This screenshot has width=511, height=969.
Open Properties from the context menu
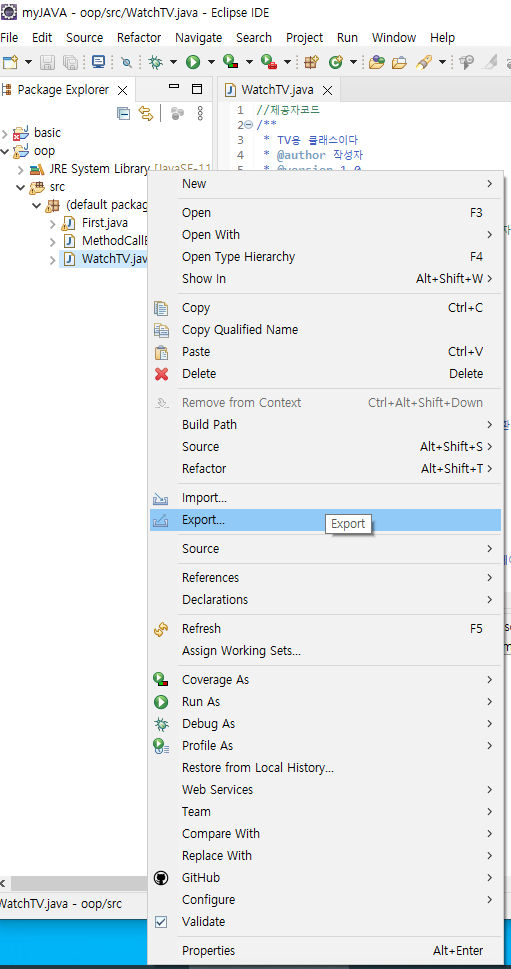coord(325,951)
